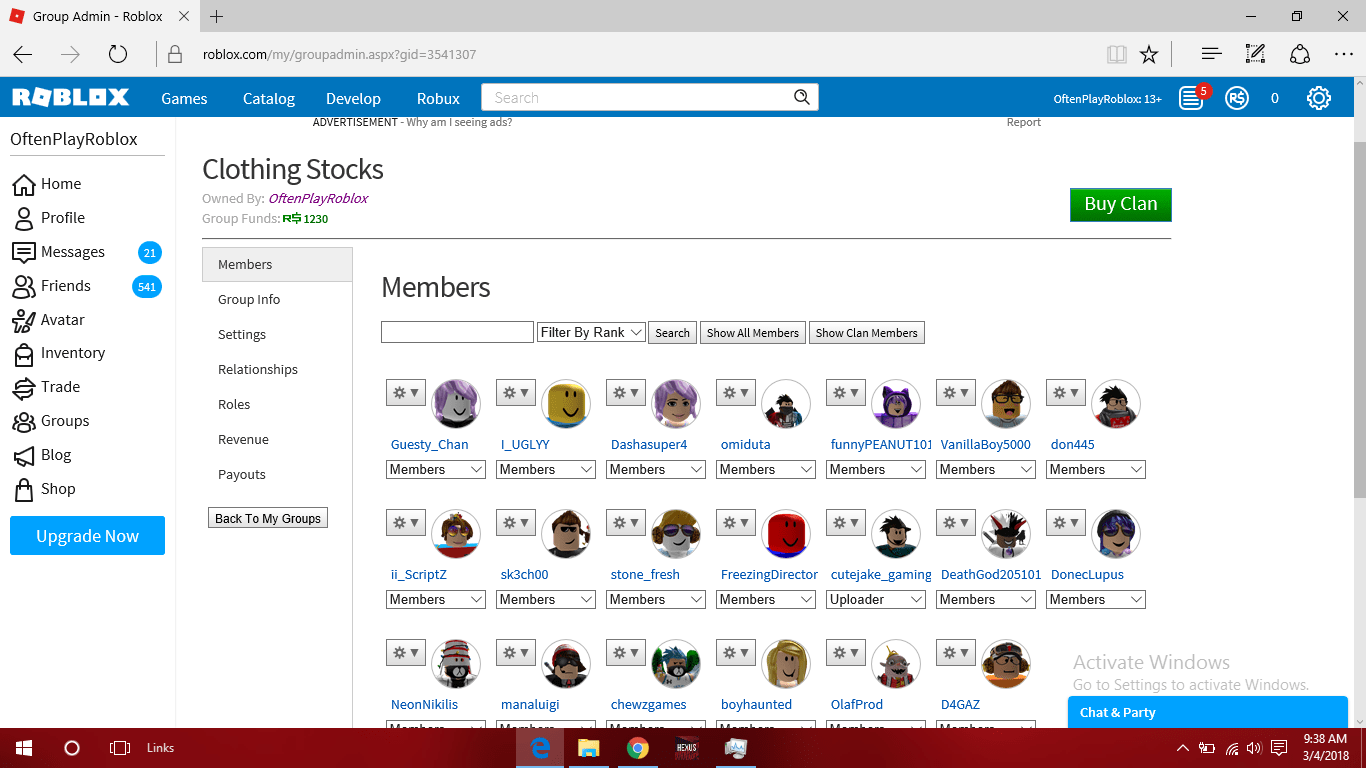The height and width of the screenshot is (768, 1366).
Task: Expand the Filter By Rank dropdown
Action: [x=591, y=332]
